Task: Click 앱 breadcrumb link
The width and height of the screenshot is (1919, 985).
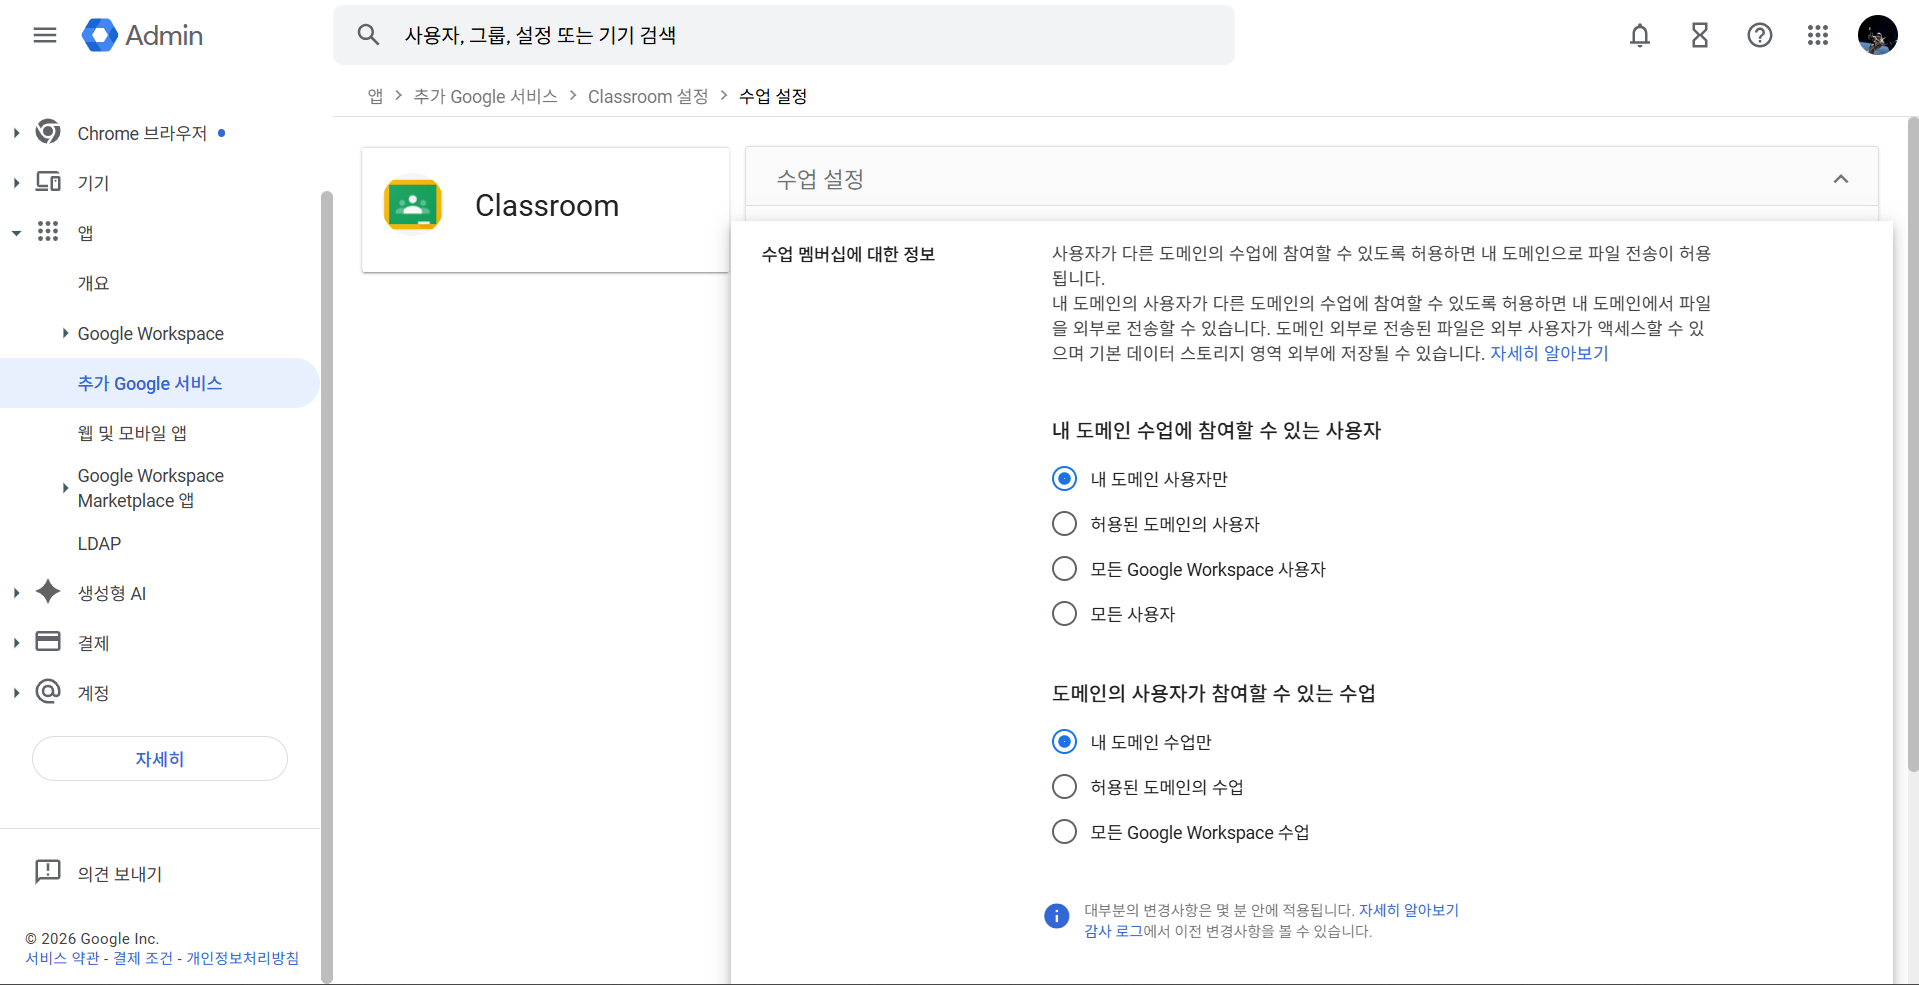Action: (x=375, y=96)
